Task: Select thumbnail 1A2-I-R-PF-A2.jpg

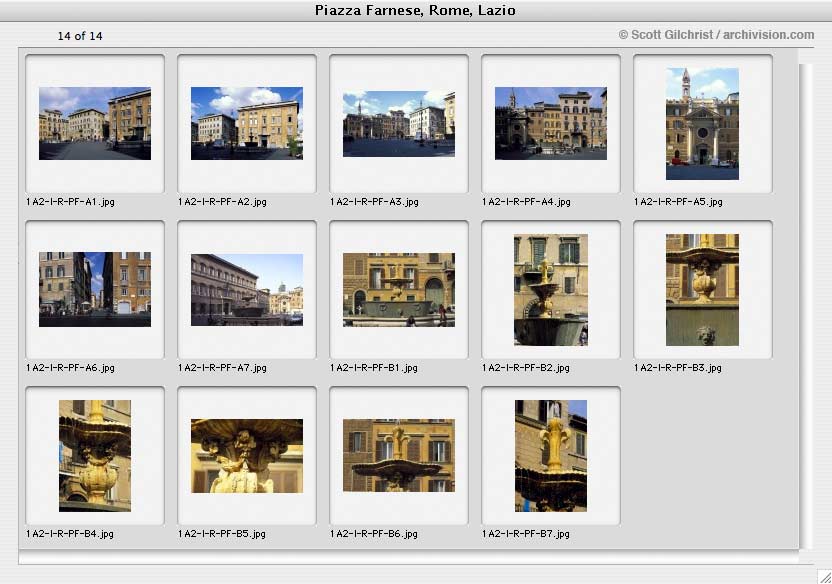Action: [247, 123]
